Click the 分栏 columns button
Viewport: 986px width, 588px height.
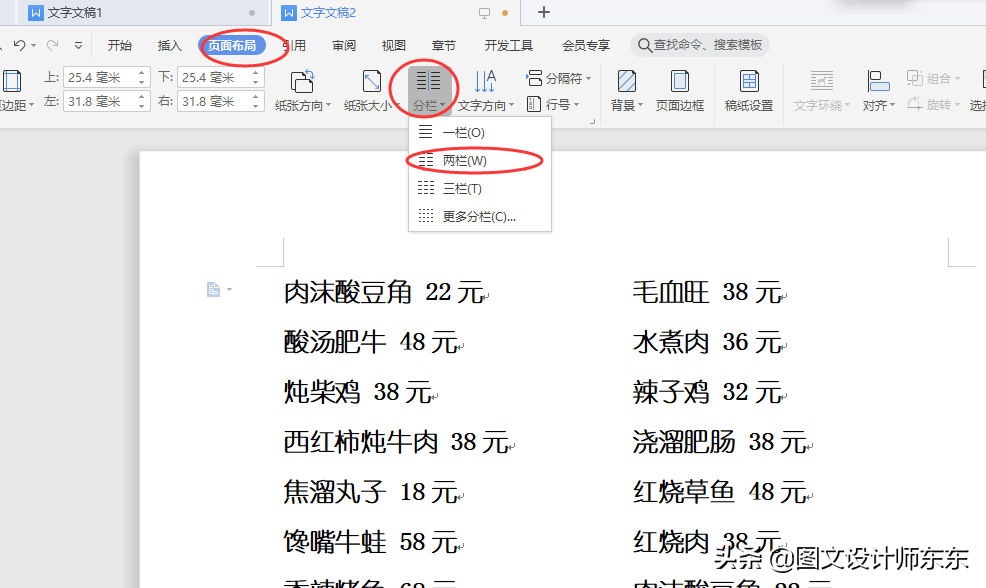429,91
